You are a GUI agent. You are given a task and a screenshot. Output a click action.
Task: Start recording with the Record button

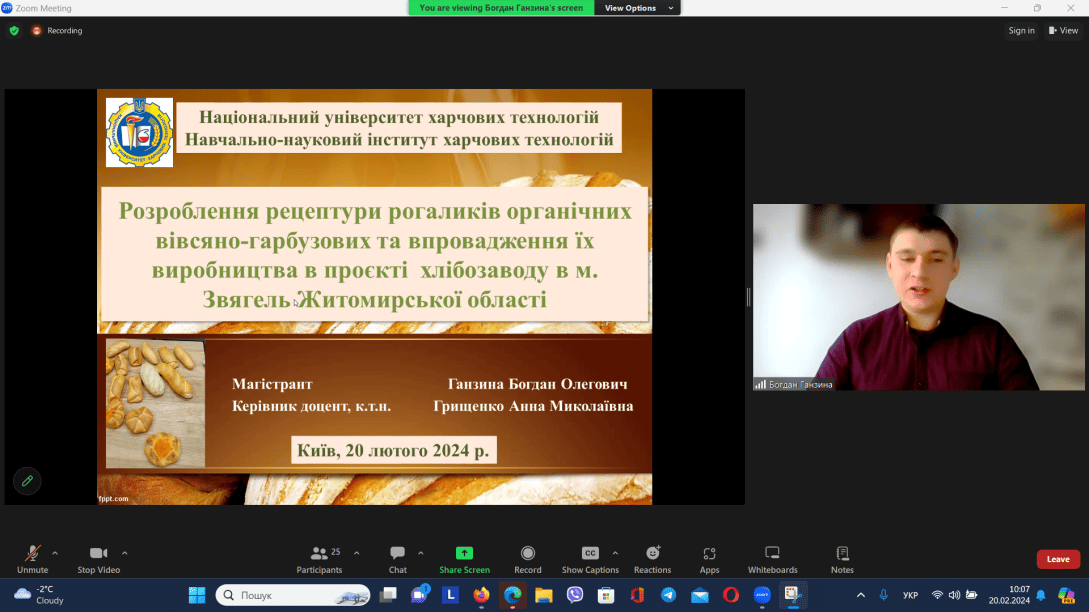528,559
